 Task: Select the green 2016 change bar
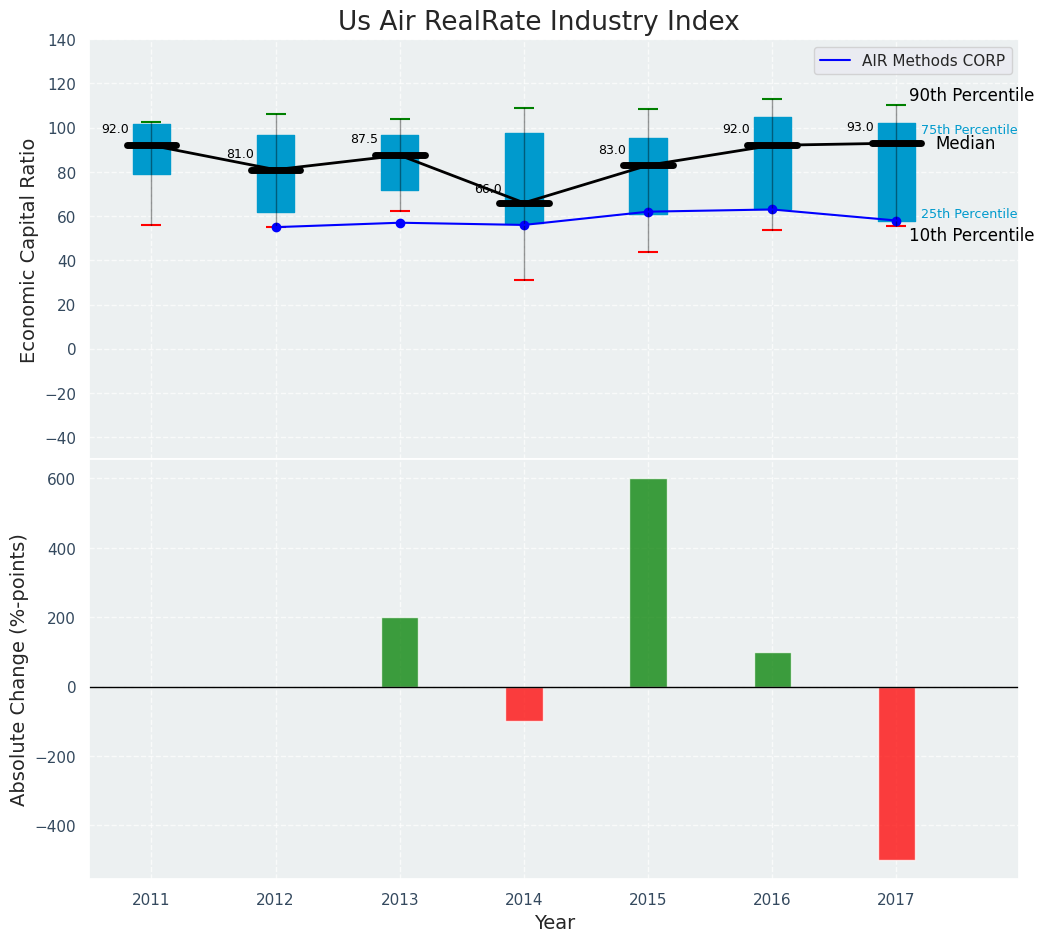[772, 669]
